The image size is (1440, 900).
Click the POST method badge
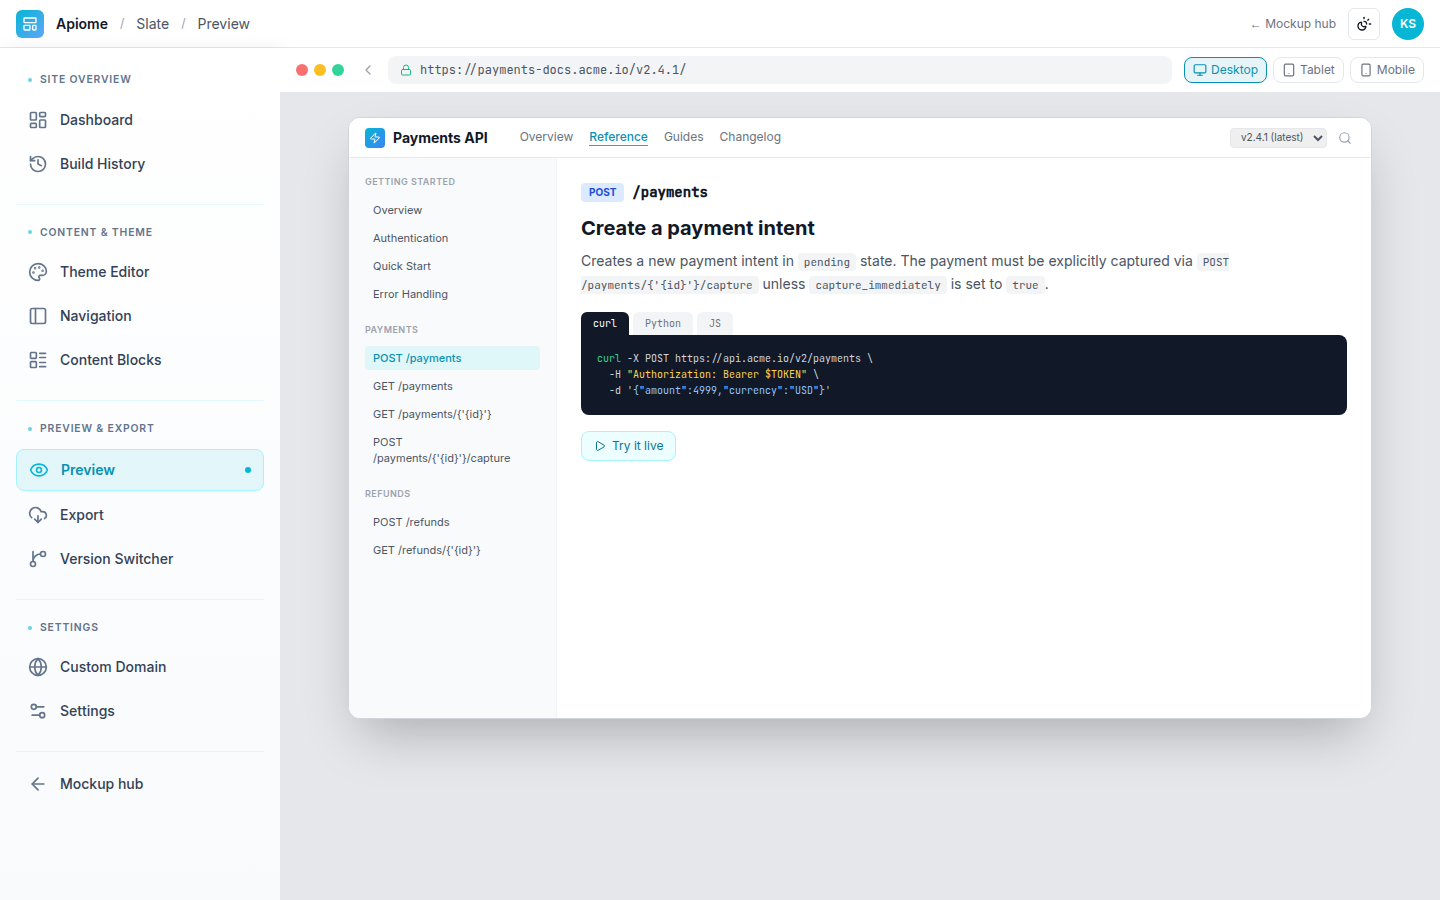click(x=602, y=192)
